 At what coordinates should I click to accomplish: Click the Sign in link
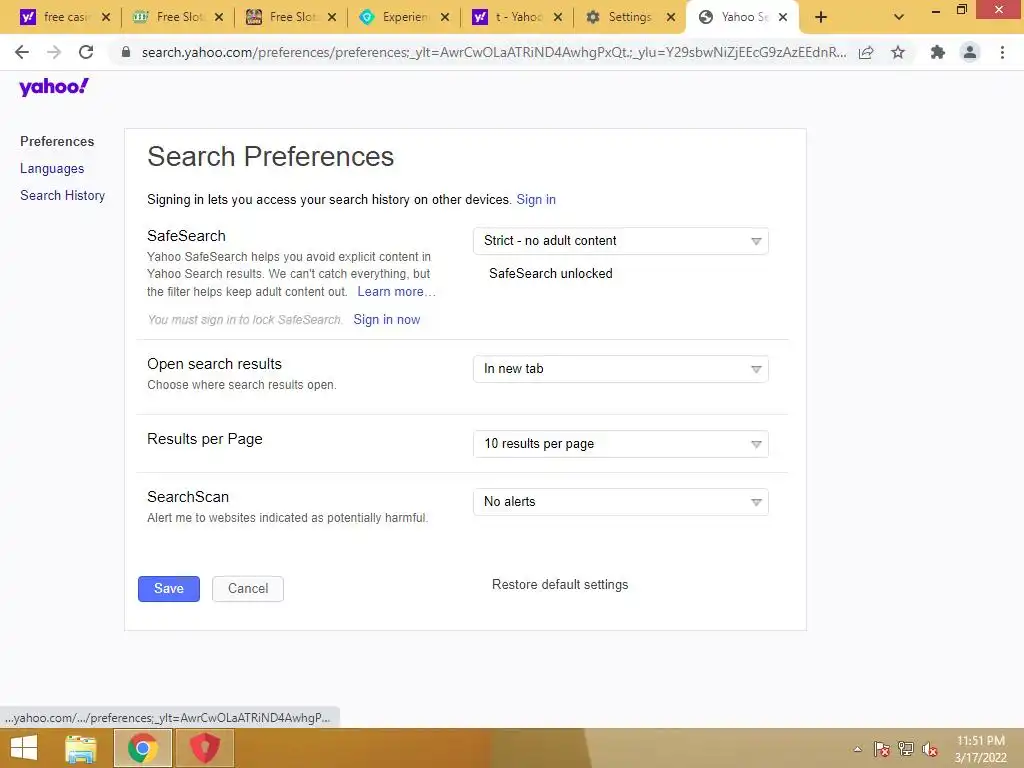point(536,199)
